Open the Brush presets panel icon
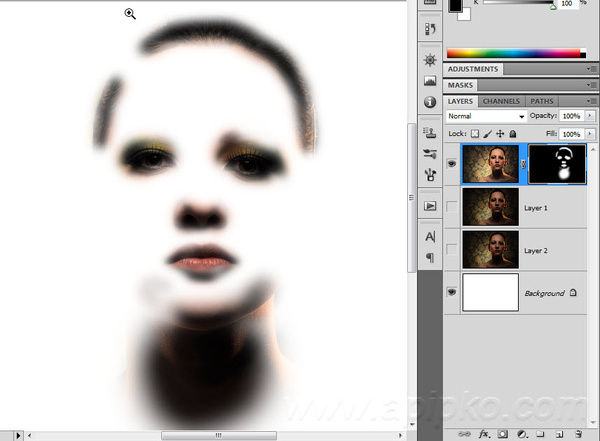Viewport: 600px width, 441px height. pyautogui.click(x=430, y=154)
